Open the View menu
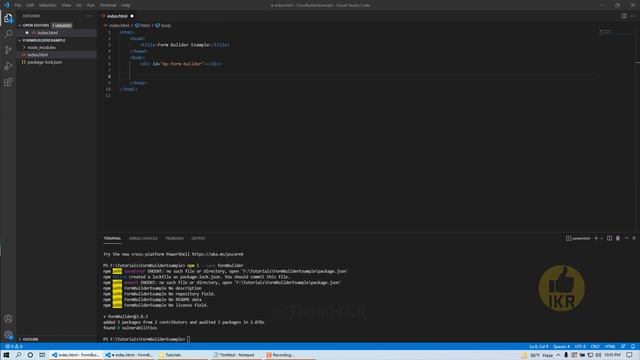Screen dimensions: 640x360 click(x=66, y=5)
